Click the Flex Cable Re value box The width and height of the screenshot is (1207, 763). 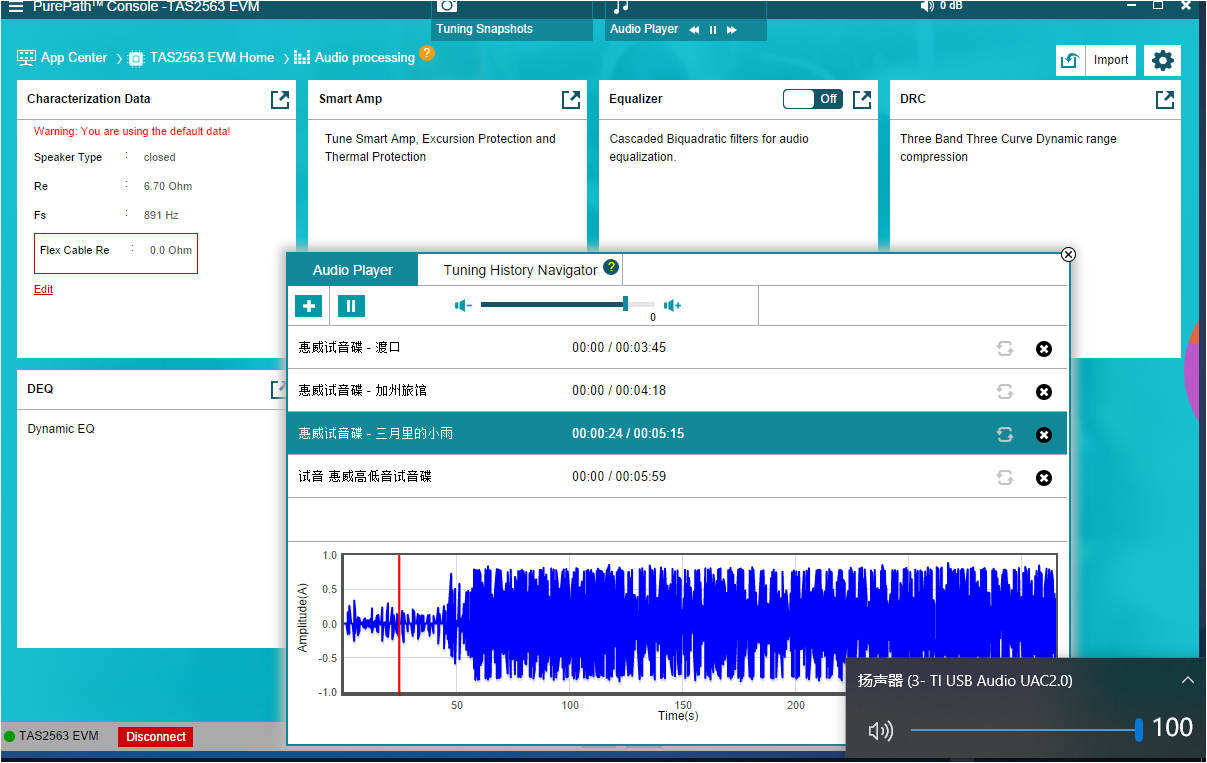point(116,253)
